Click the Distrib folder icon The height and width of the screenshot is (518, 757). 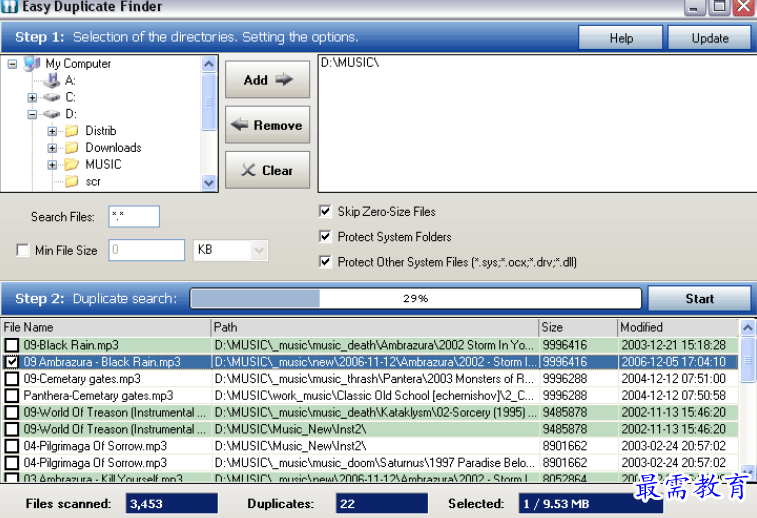[71, 131]
